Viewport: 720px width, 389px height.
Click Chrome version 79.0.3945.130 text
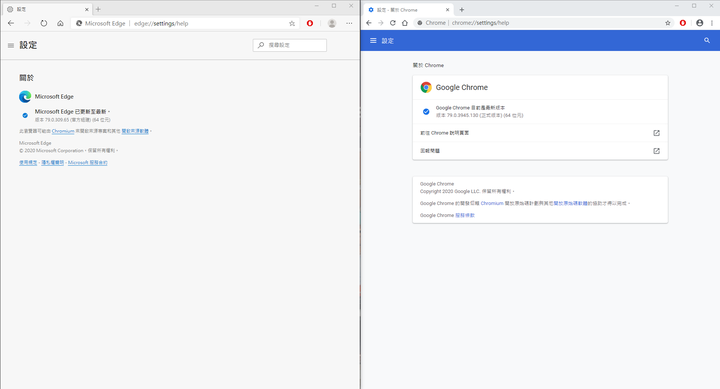pos(479,115)
